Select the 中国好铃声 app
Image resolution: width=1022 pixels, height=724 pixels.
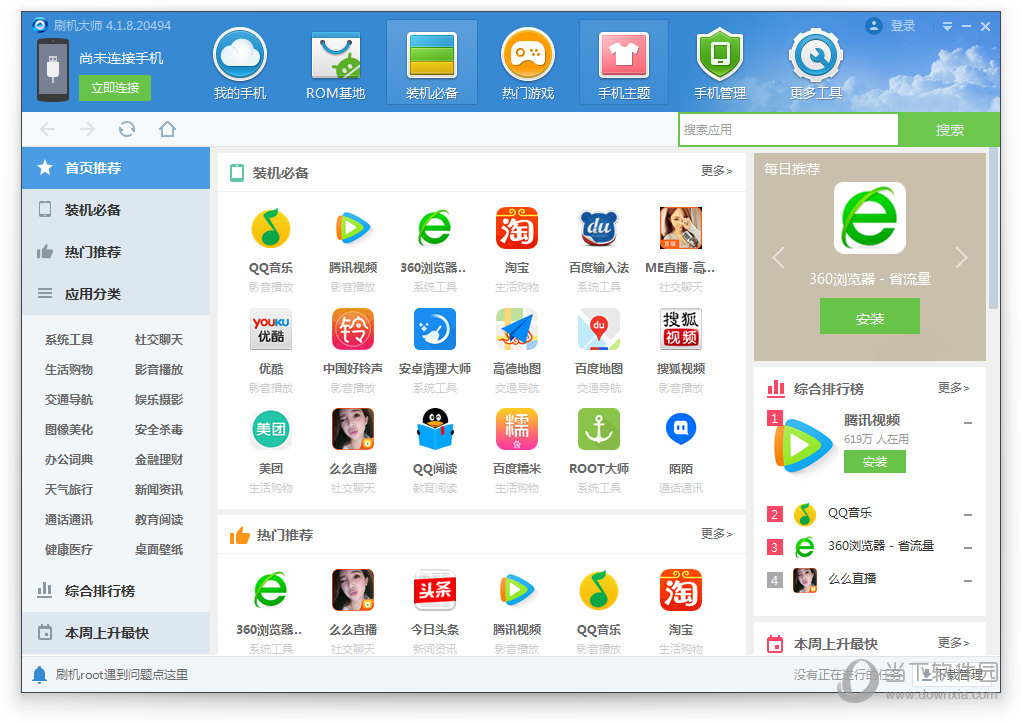pyautogui.click(x=353, y=329)
